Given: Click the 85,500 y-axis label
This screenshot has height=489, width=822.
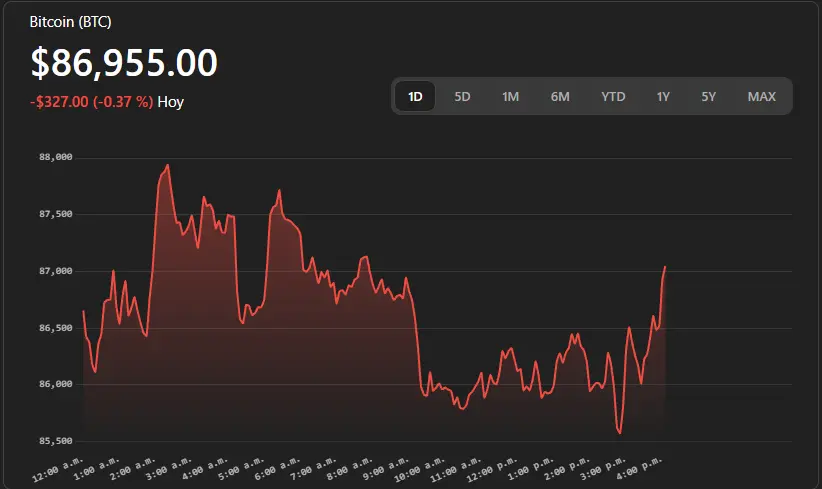Looking at the screenshot, I should point(56,441).
